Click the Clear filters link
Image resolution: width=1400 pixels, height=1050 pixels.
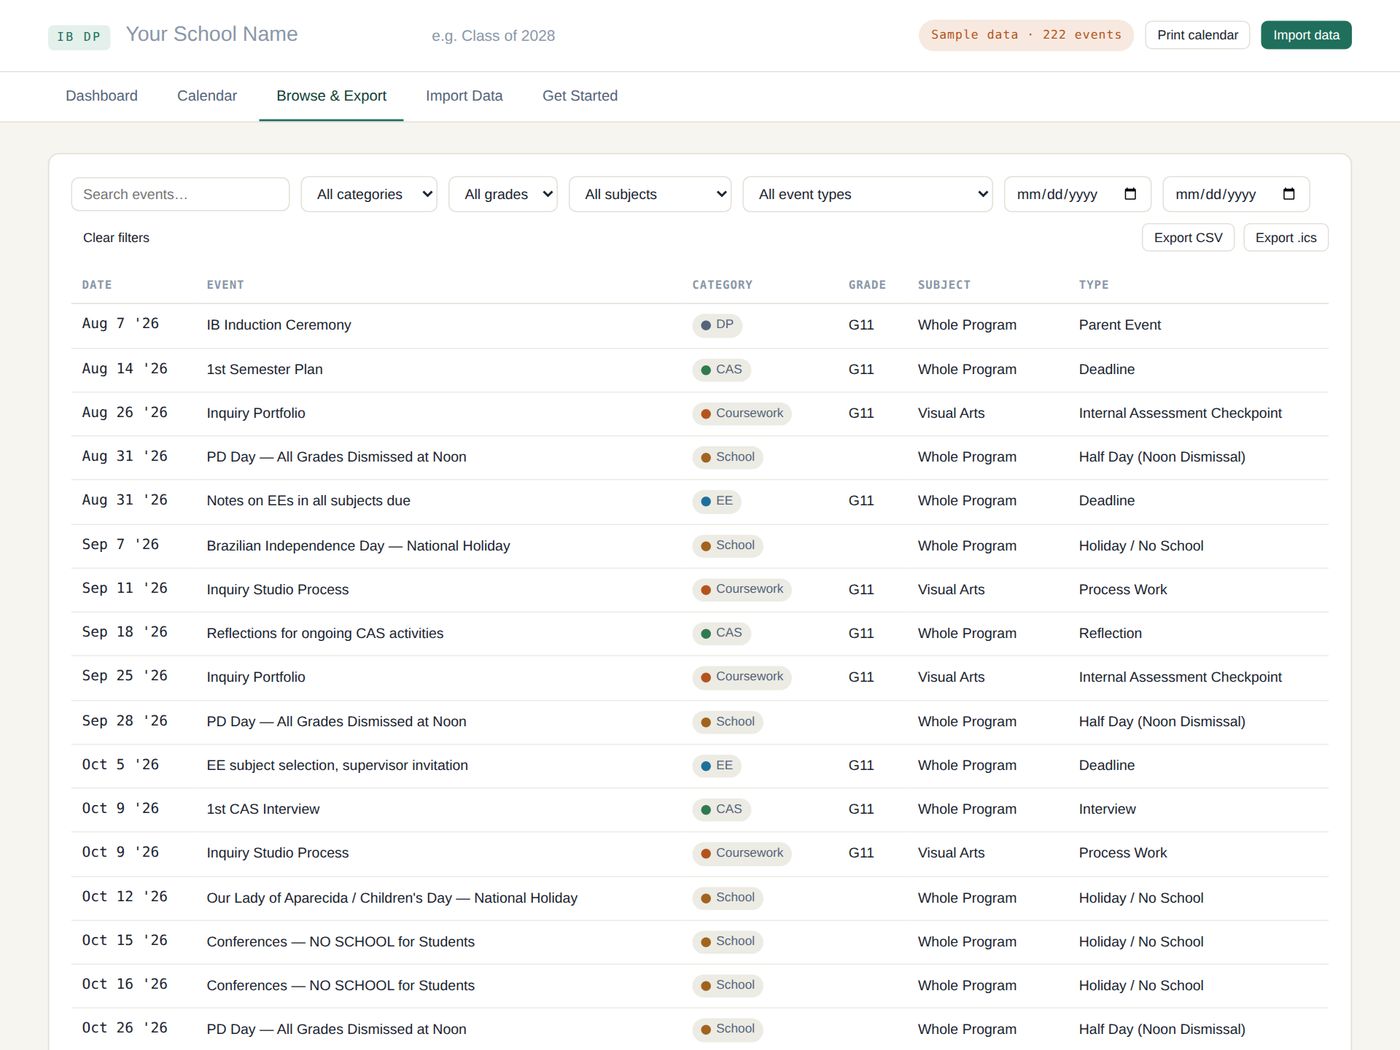point(116,238)
